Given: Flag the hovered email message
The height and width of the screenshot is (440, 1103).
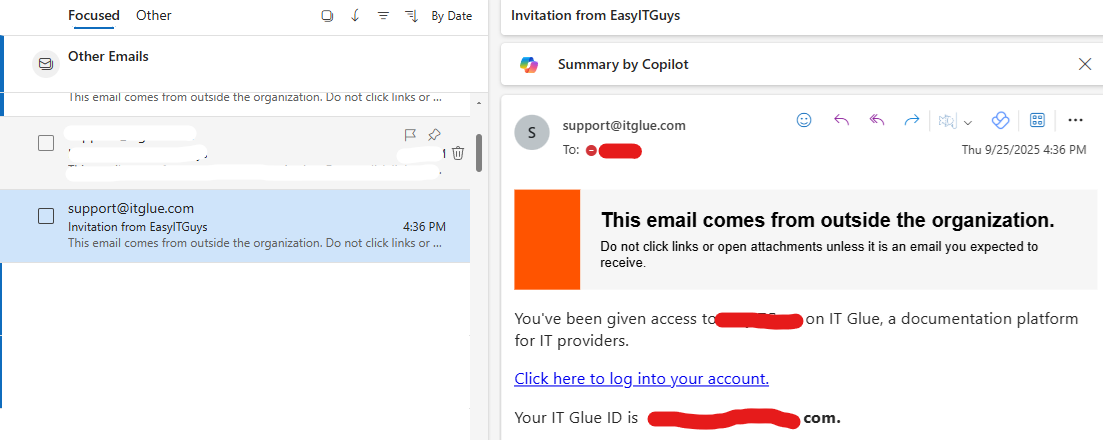Looking at the screenshot, I should [x=410, y=134].
